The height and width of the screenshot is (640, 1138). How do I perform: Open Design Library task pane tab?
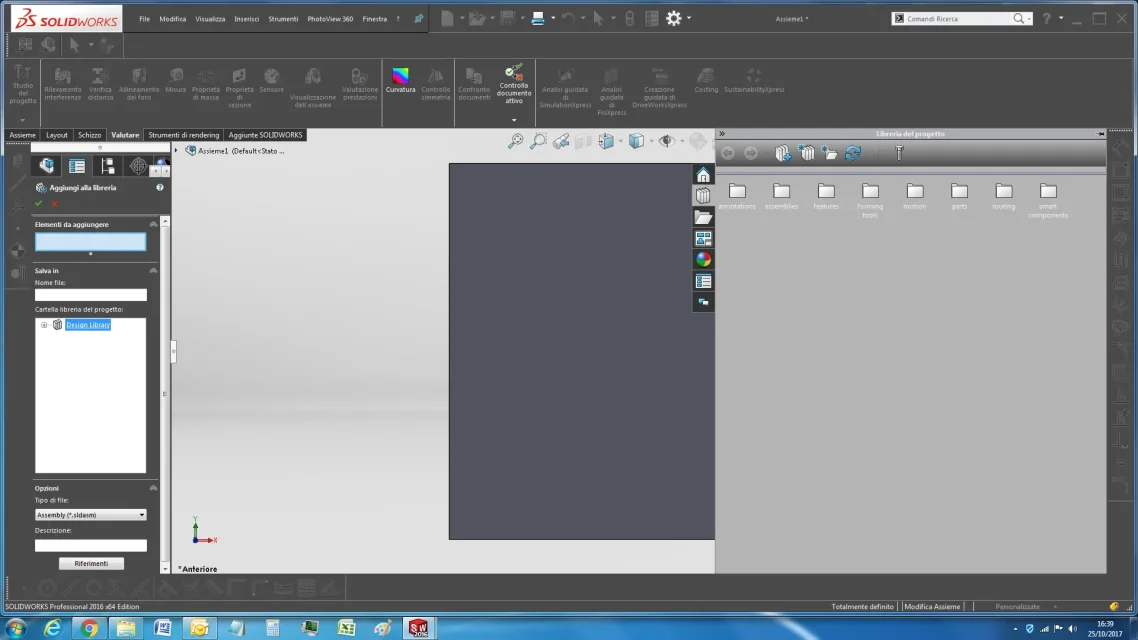[703, 196]
